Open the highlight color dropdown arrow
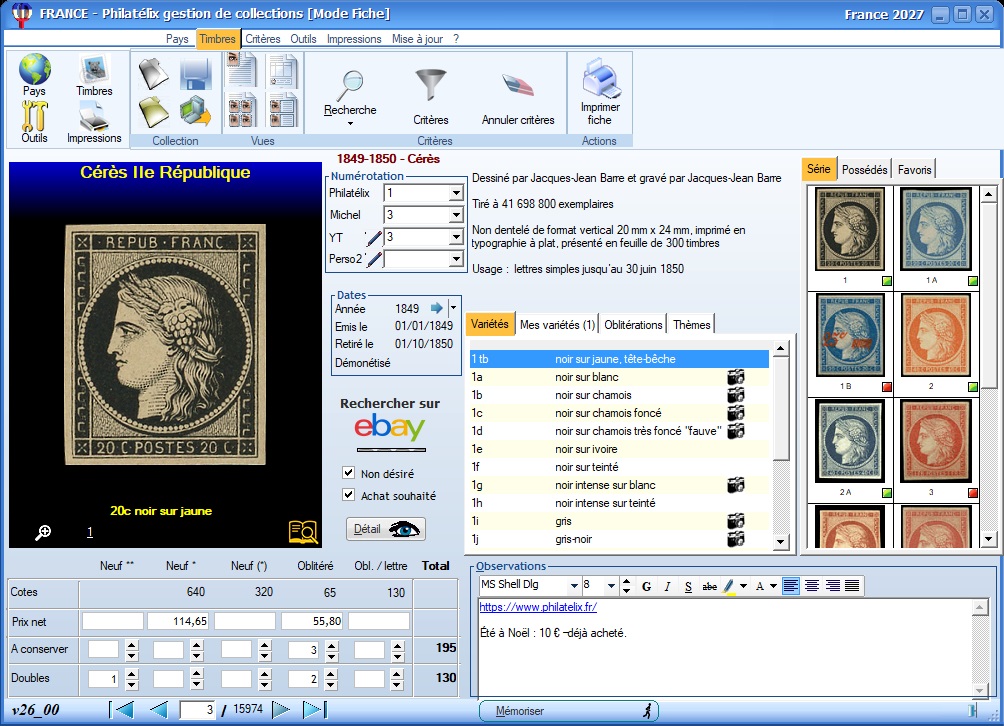This screenshot has height=726, width=1004. [x=743, y=586]
